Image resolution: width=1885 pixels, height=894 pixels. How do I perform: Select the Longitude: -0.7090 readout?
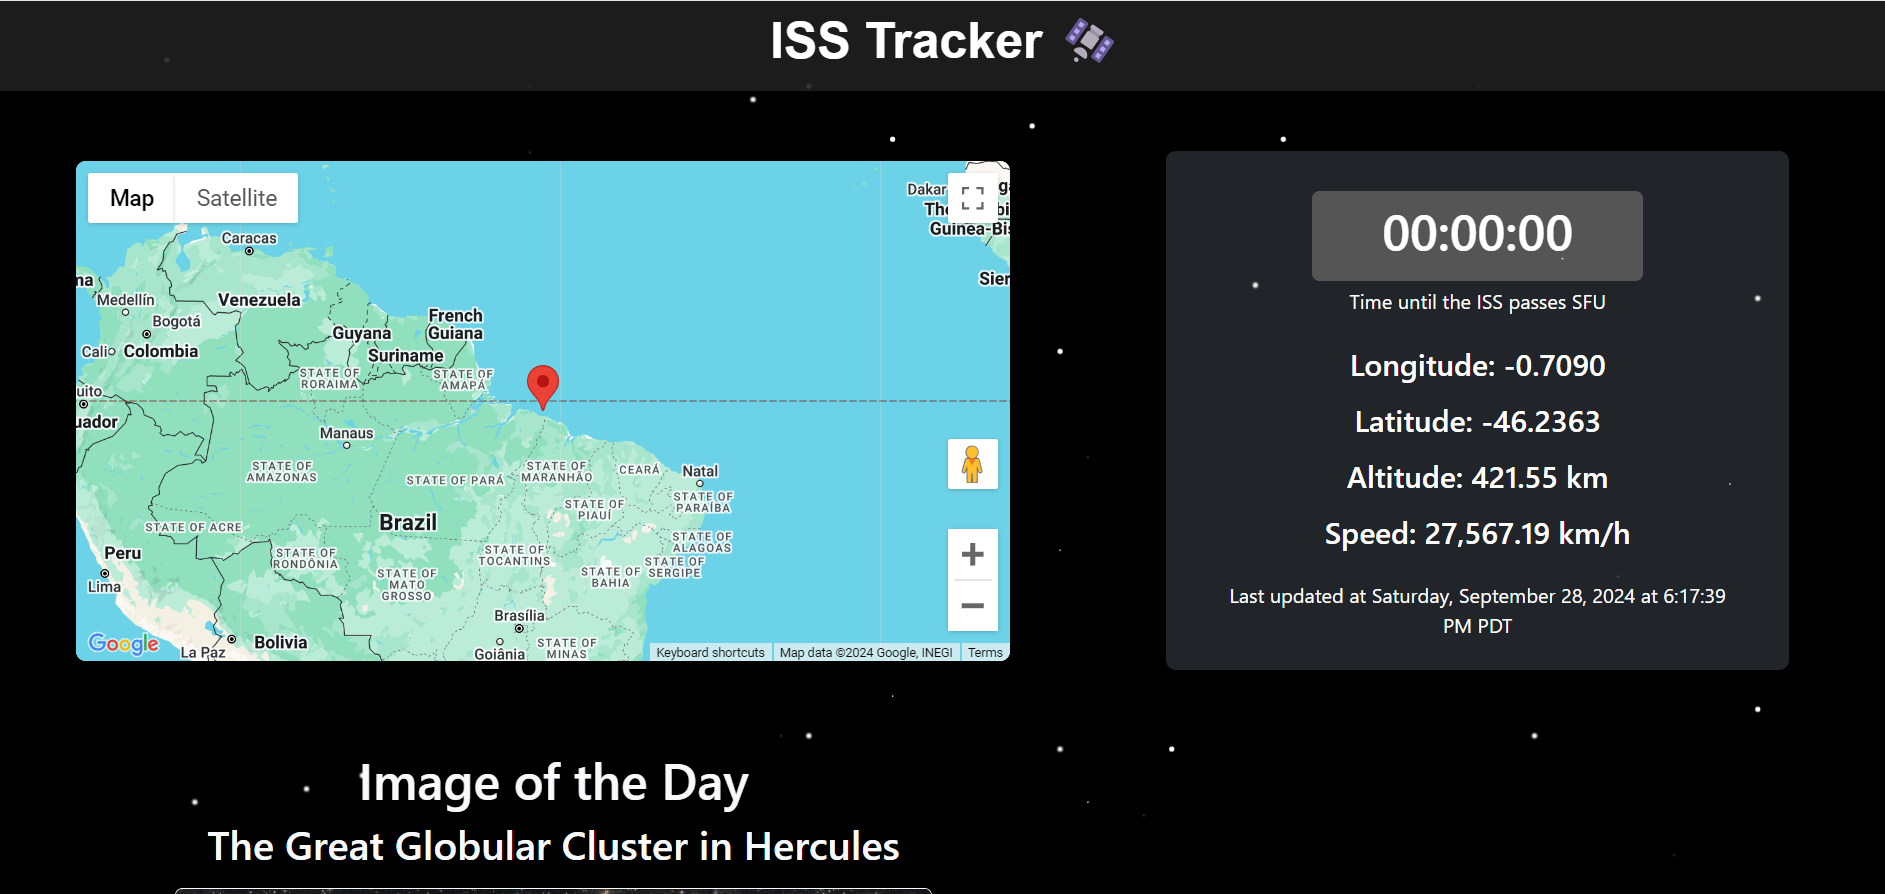1477,366
